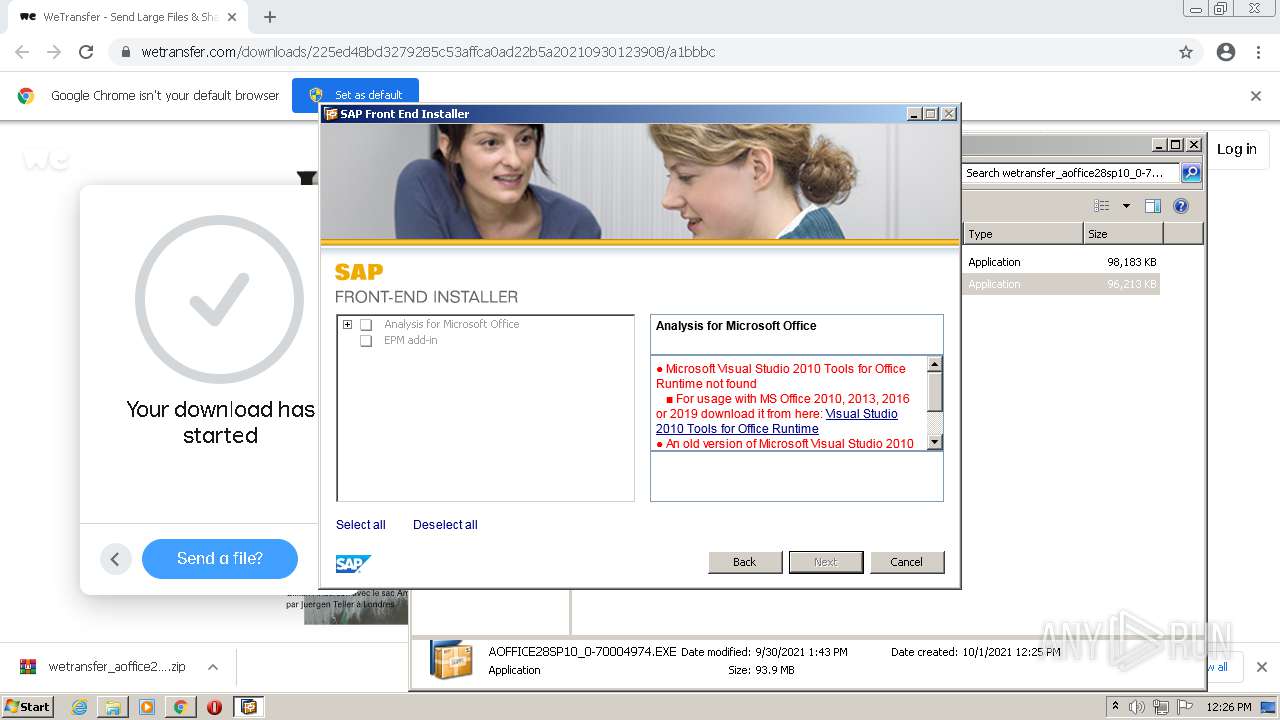Go forward in Chrome browser history

pos(54,52)
